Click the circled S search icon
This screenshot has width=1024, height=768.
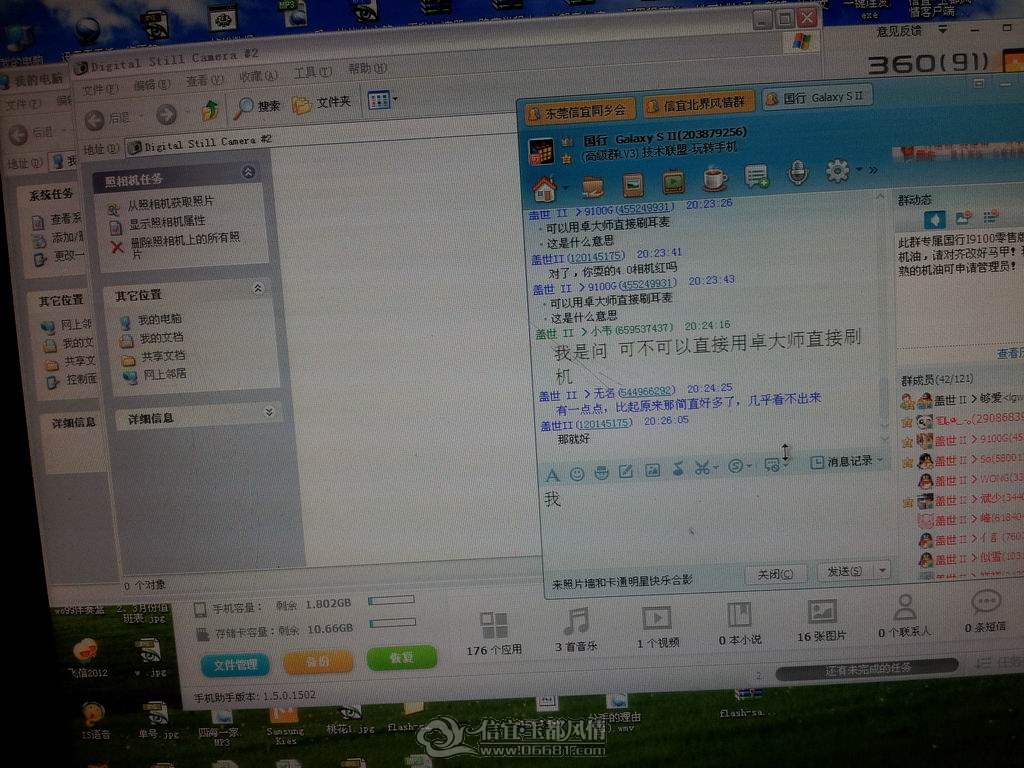[736, 466]
